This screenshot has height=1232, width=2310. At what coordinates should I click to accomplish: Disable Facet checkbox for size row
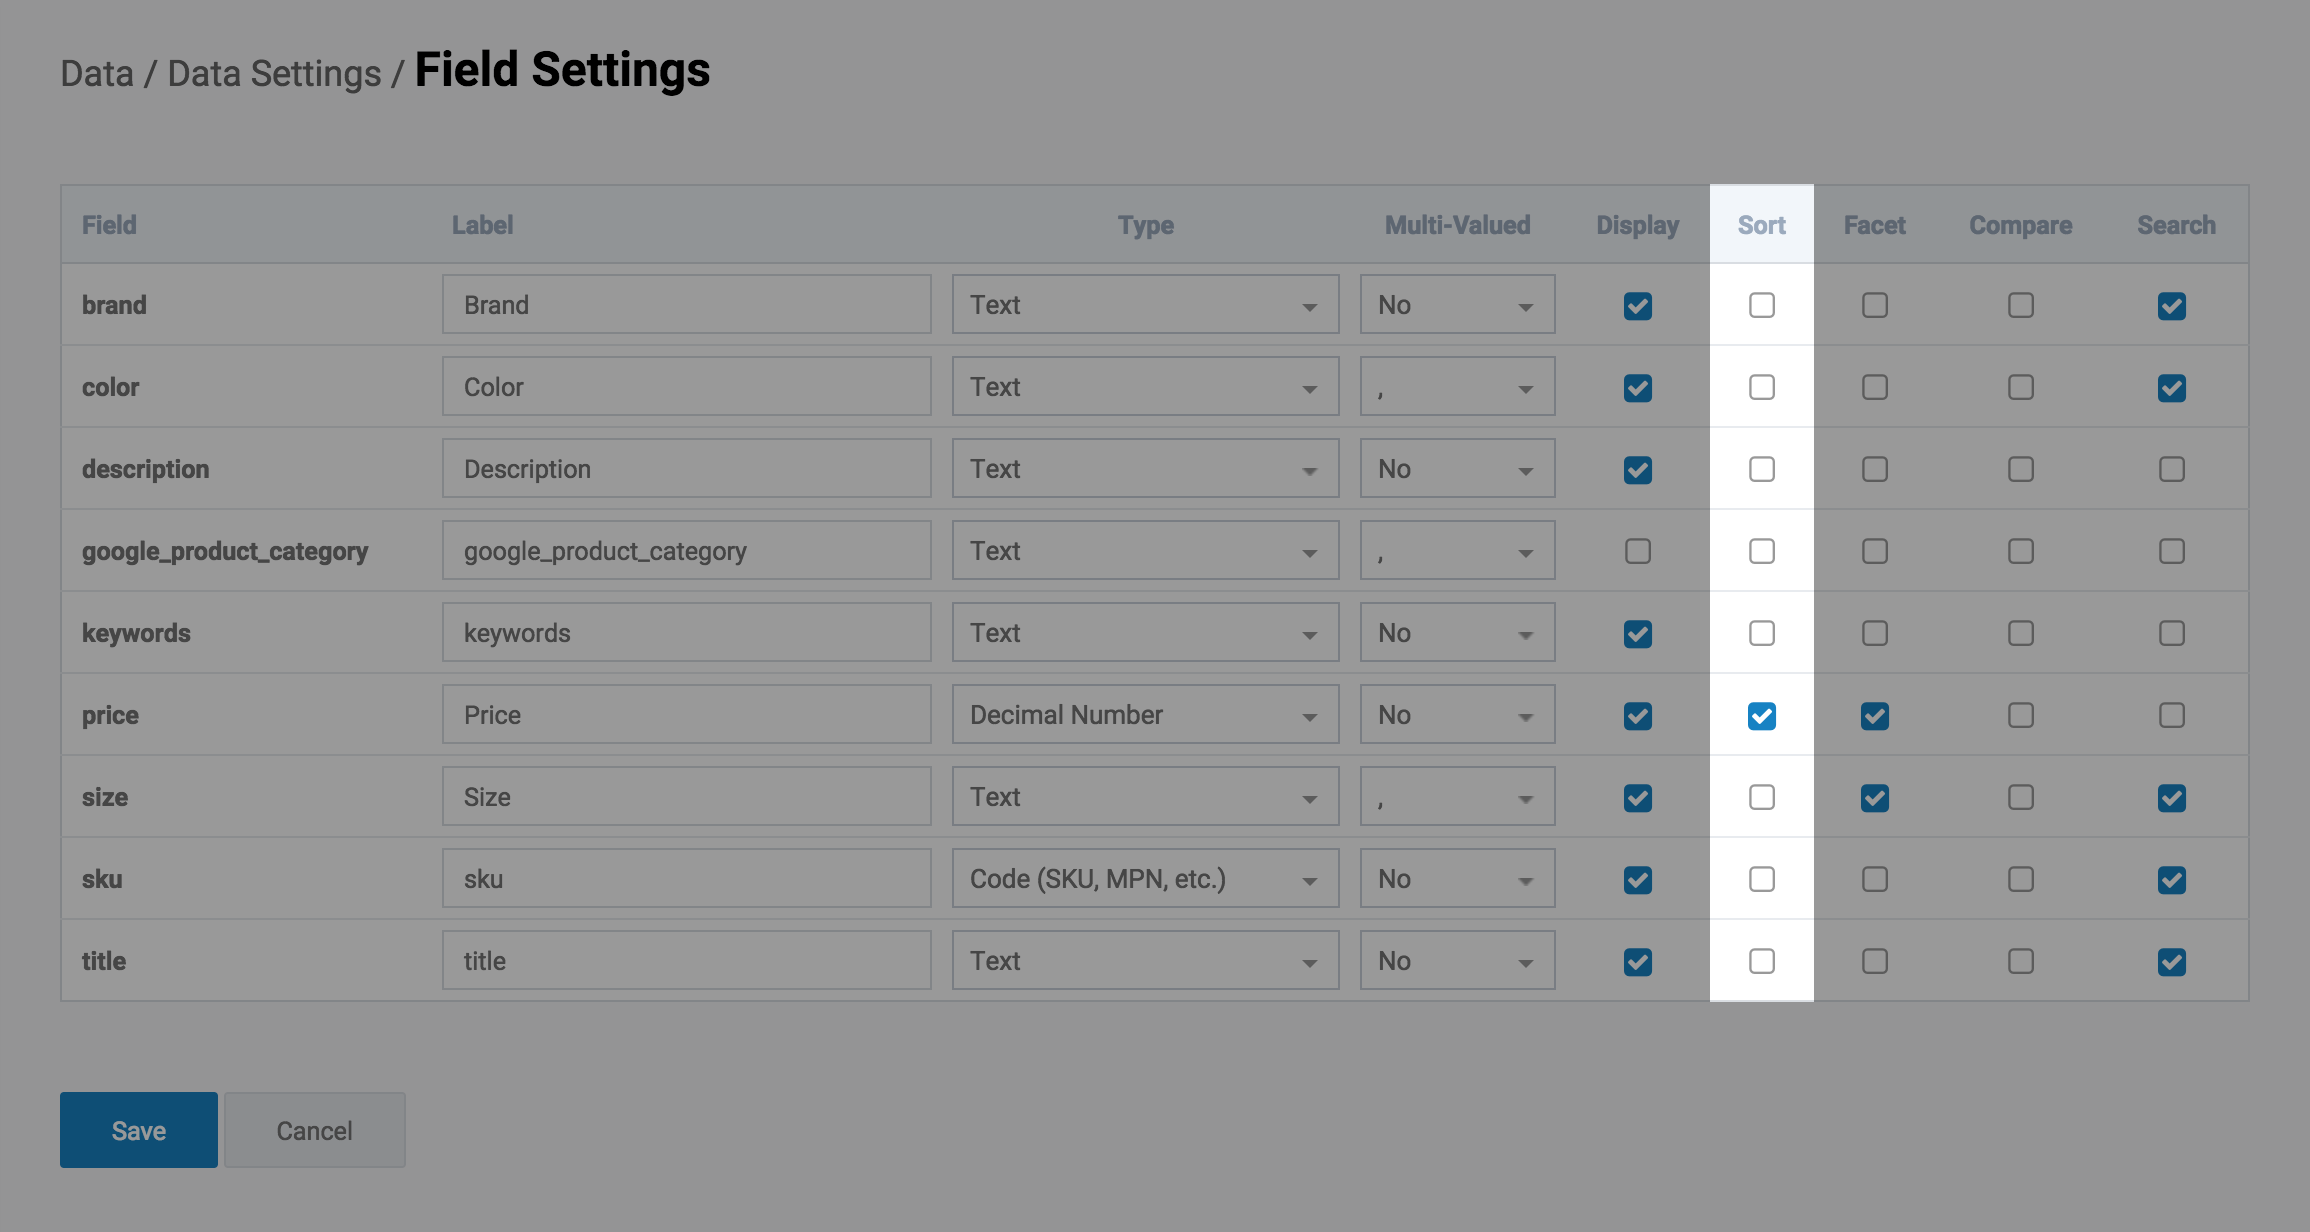tap(1874, 798)
